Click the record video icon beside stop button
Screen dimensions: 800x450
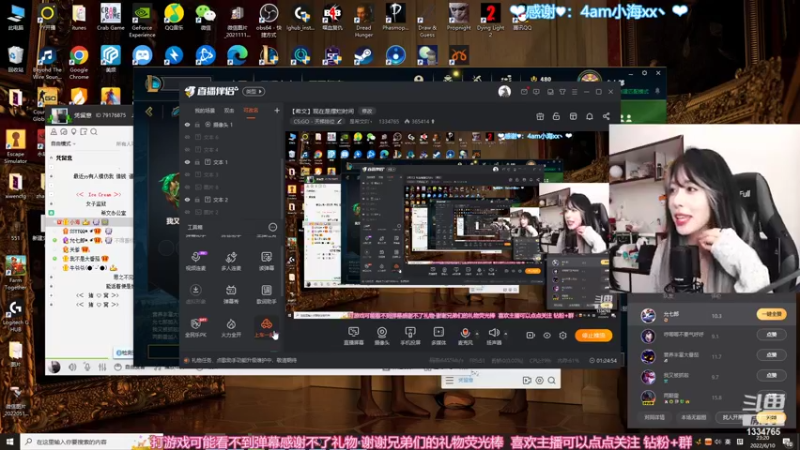(x=531, y=335)
